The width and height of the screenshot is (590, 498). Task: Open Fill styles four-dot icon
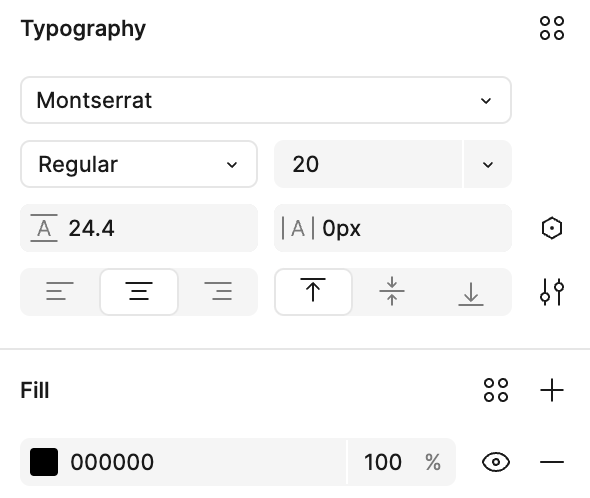[x=496, y=390]
